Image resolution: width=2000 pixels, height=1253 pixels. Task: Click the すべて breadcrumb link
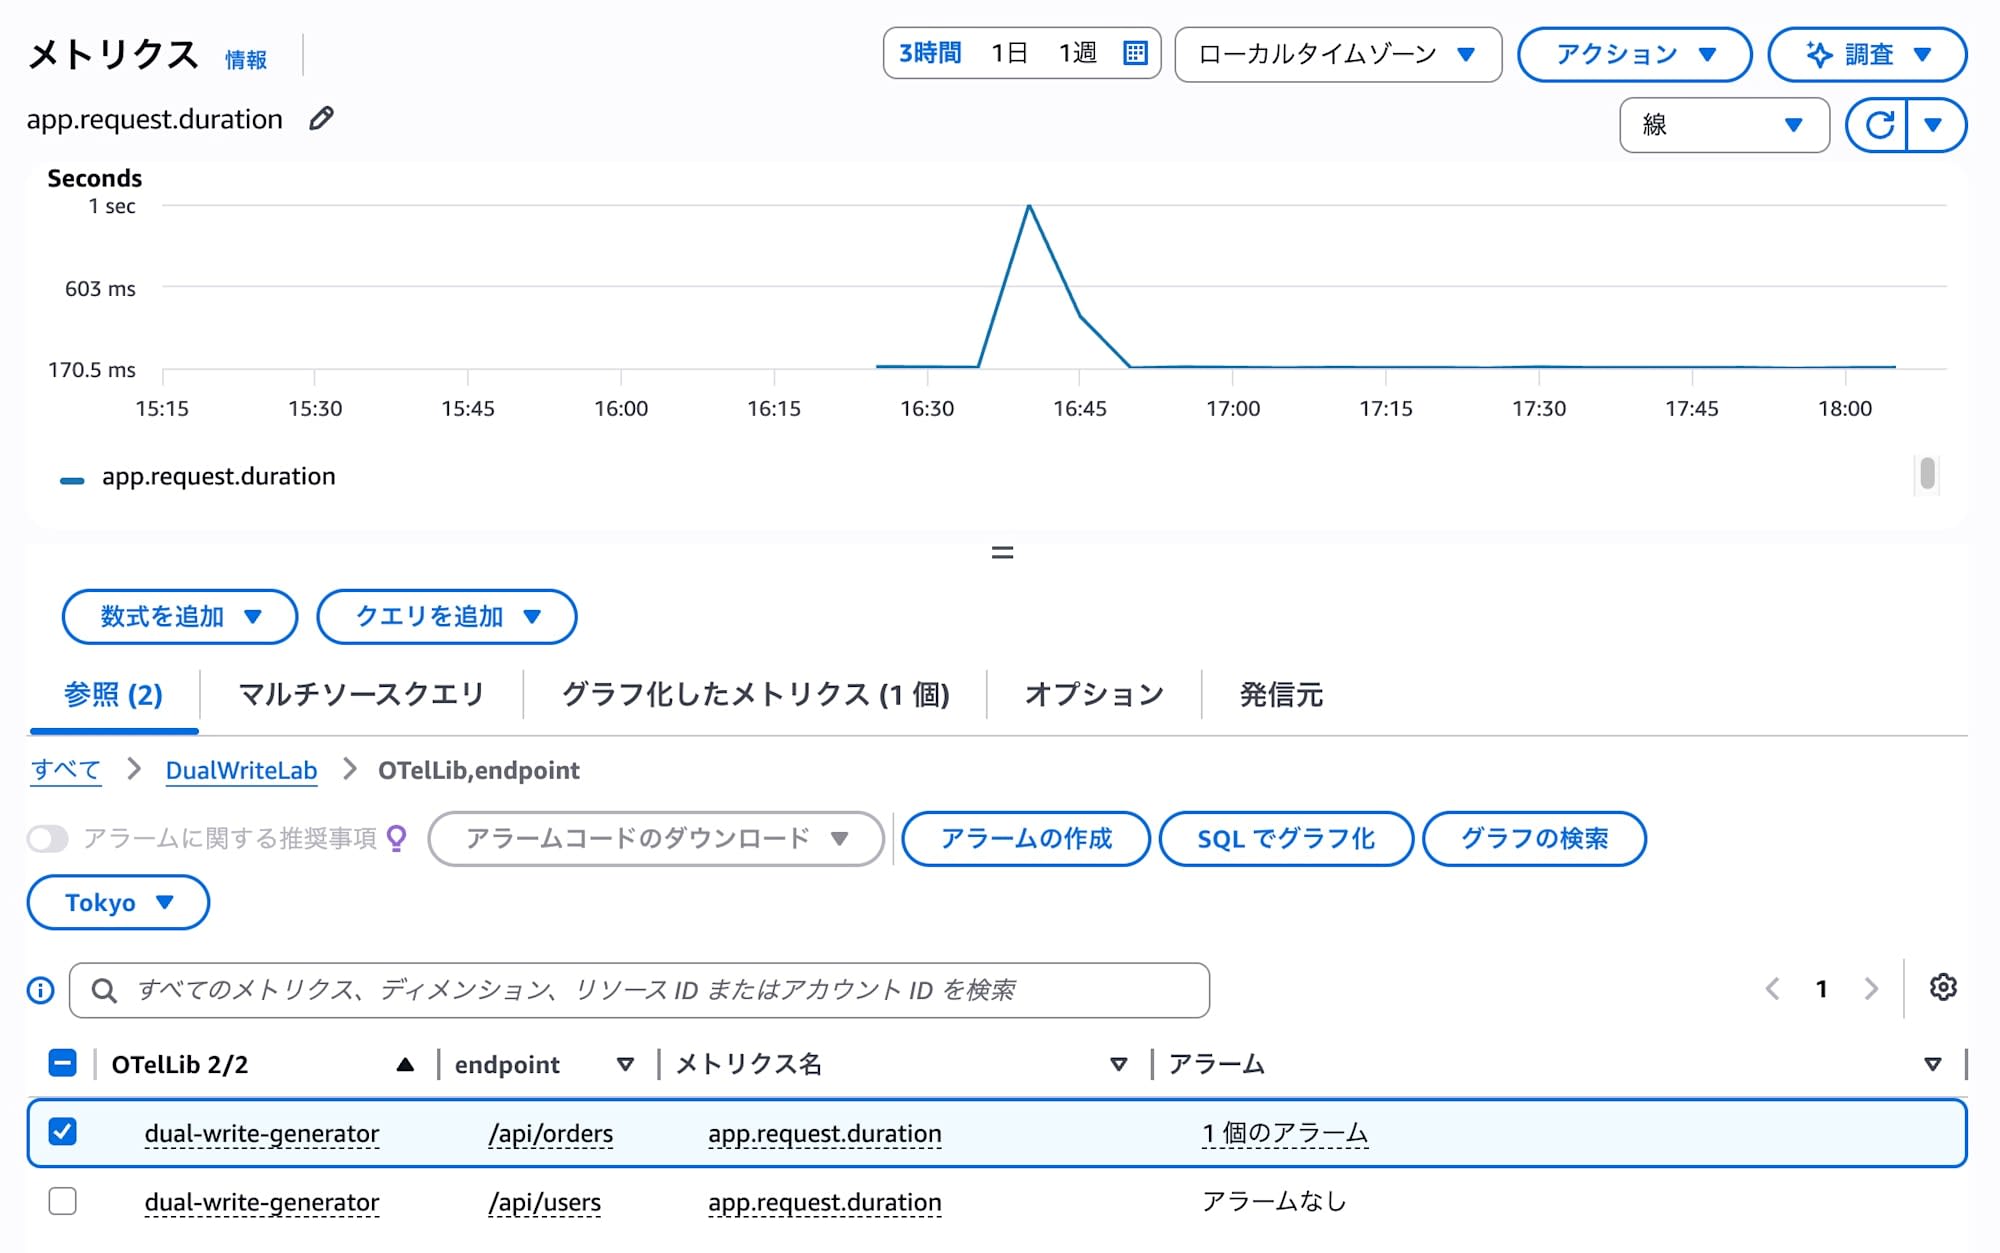pos(66,770)
